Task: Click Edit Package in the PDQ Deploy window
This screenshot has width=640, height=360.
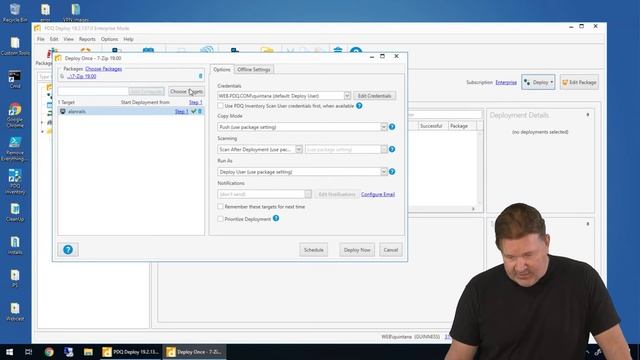Action: click(x=579, y=82)
